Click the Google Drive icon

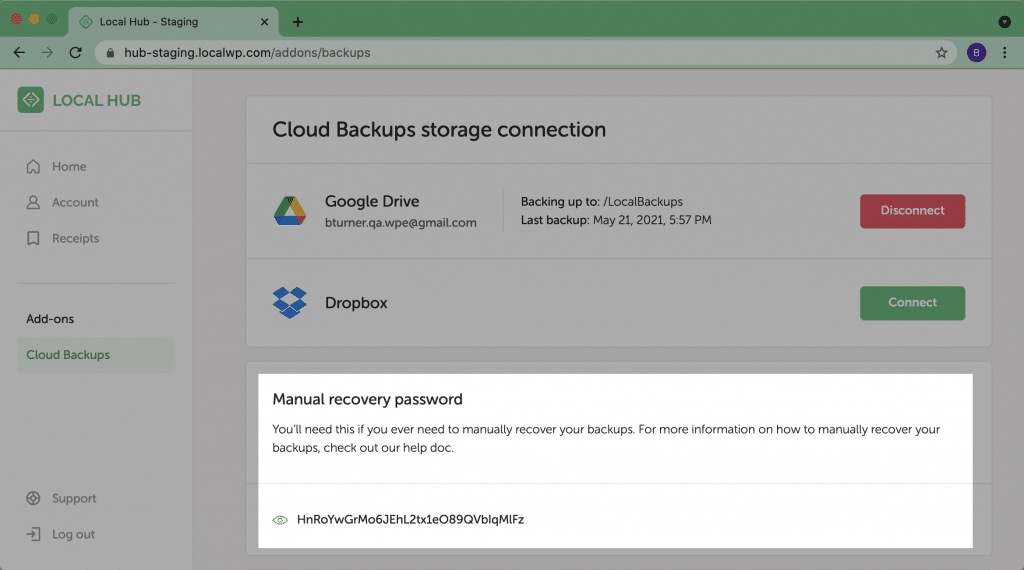click(x=290, y=211)
